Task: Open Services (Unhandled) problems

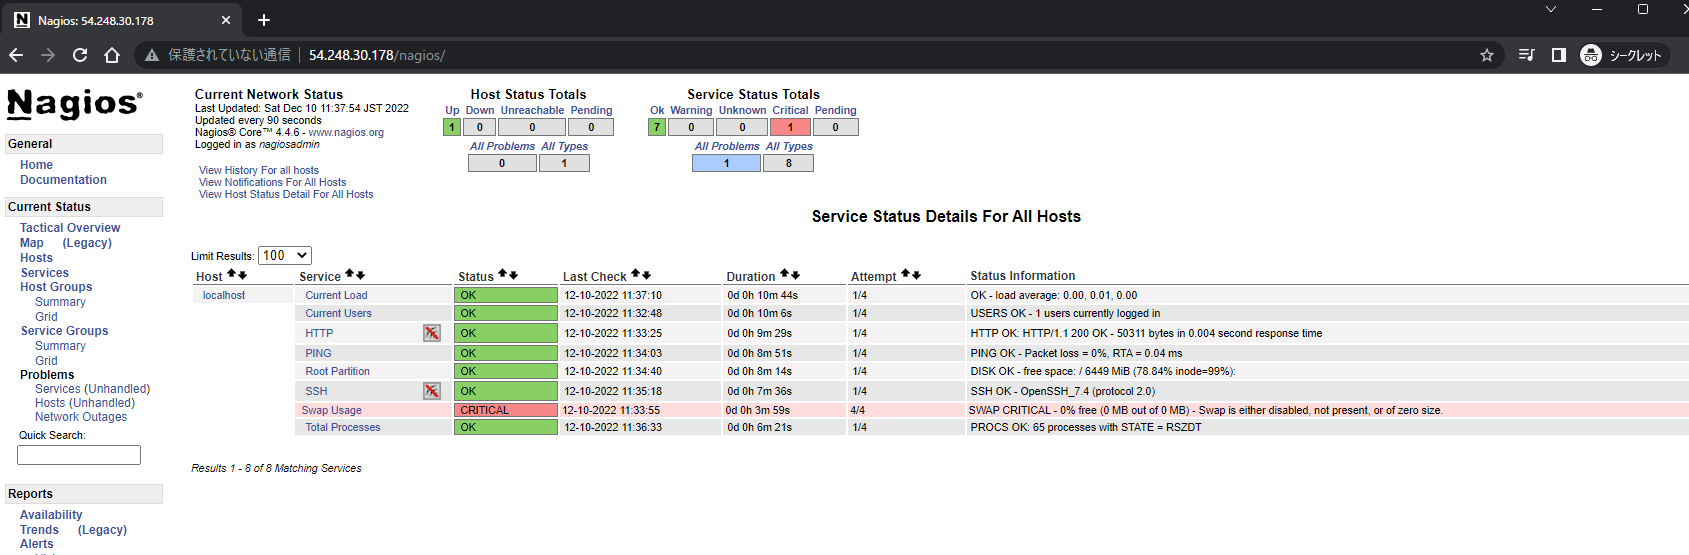Action: click(x=92, y=389)
